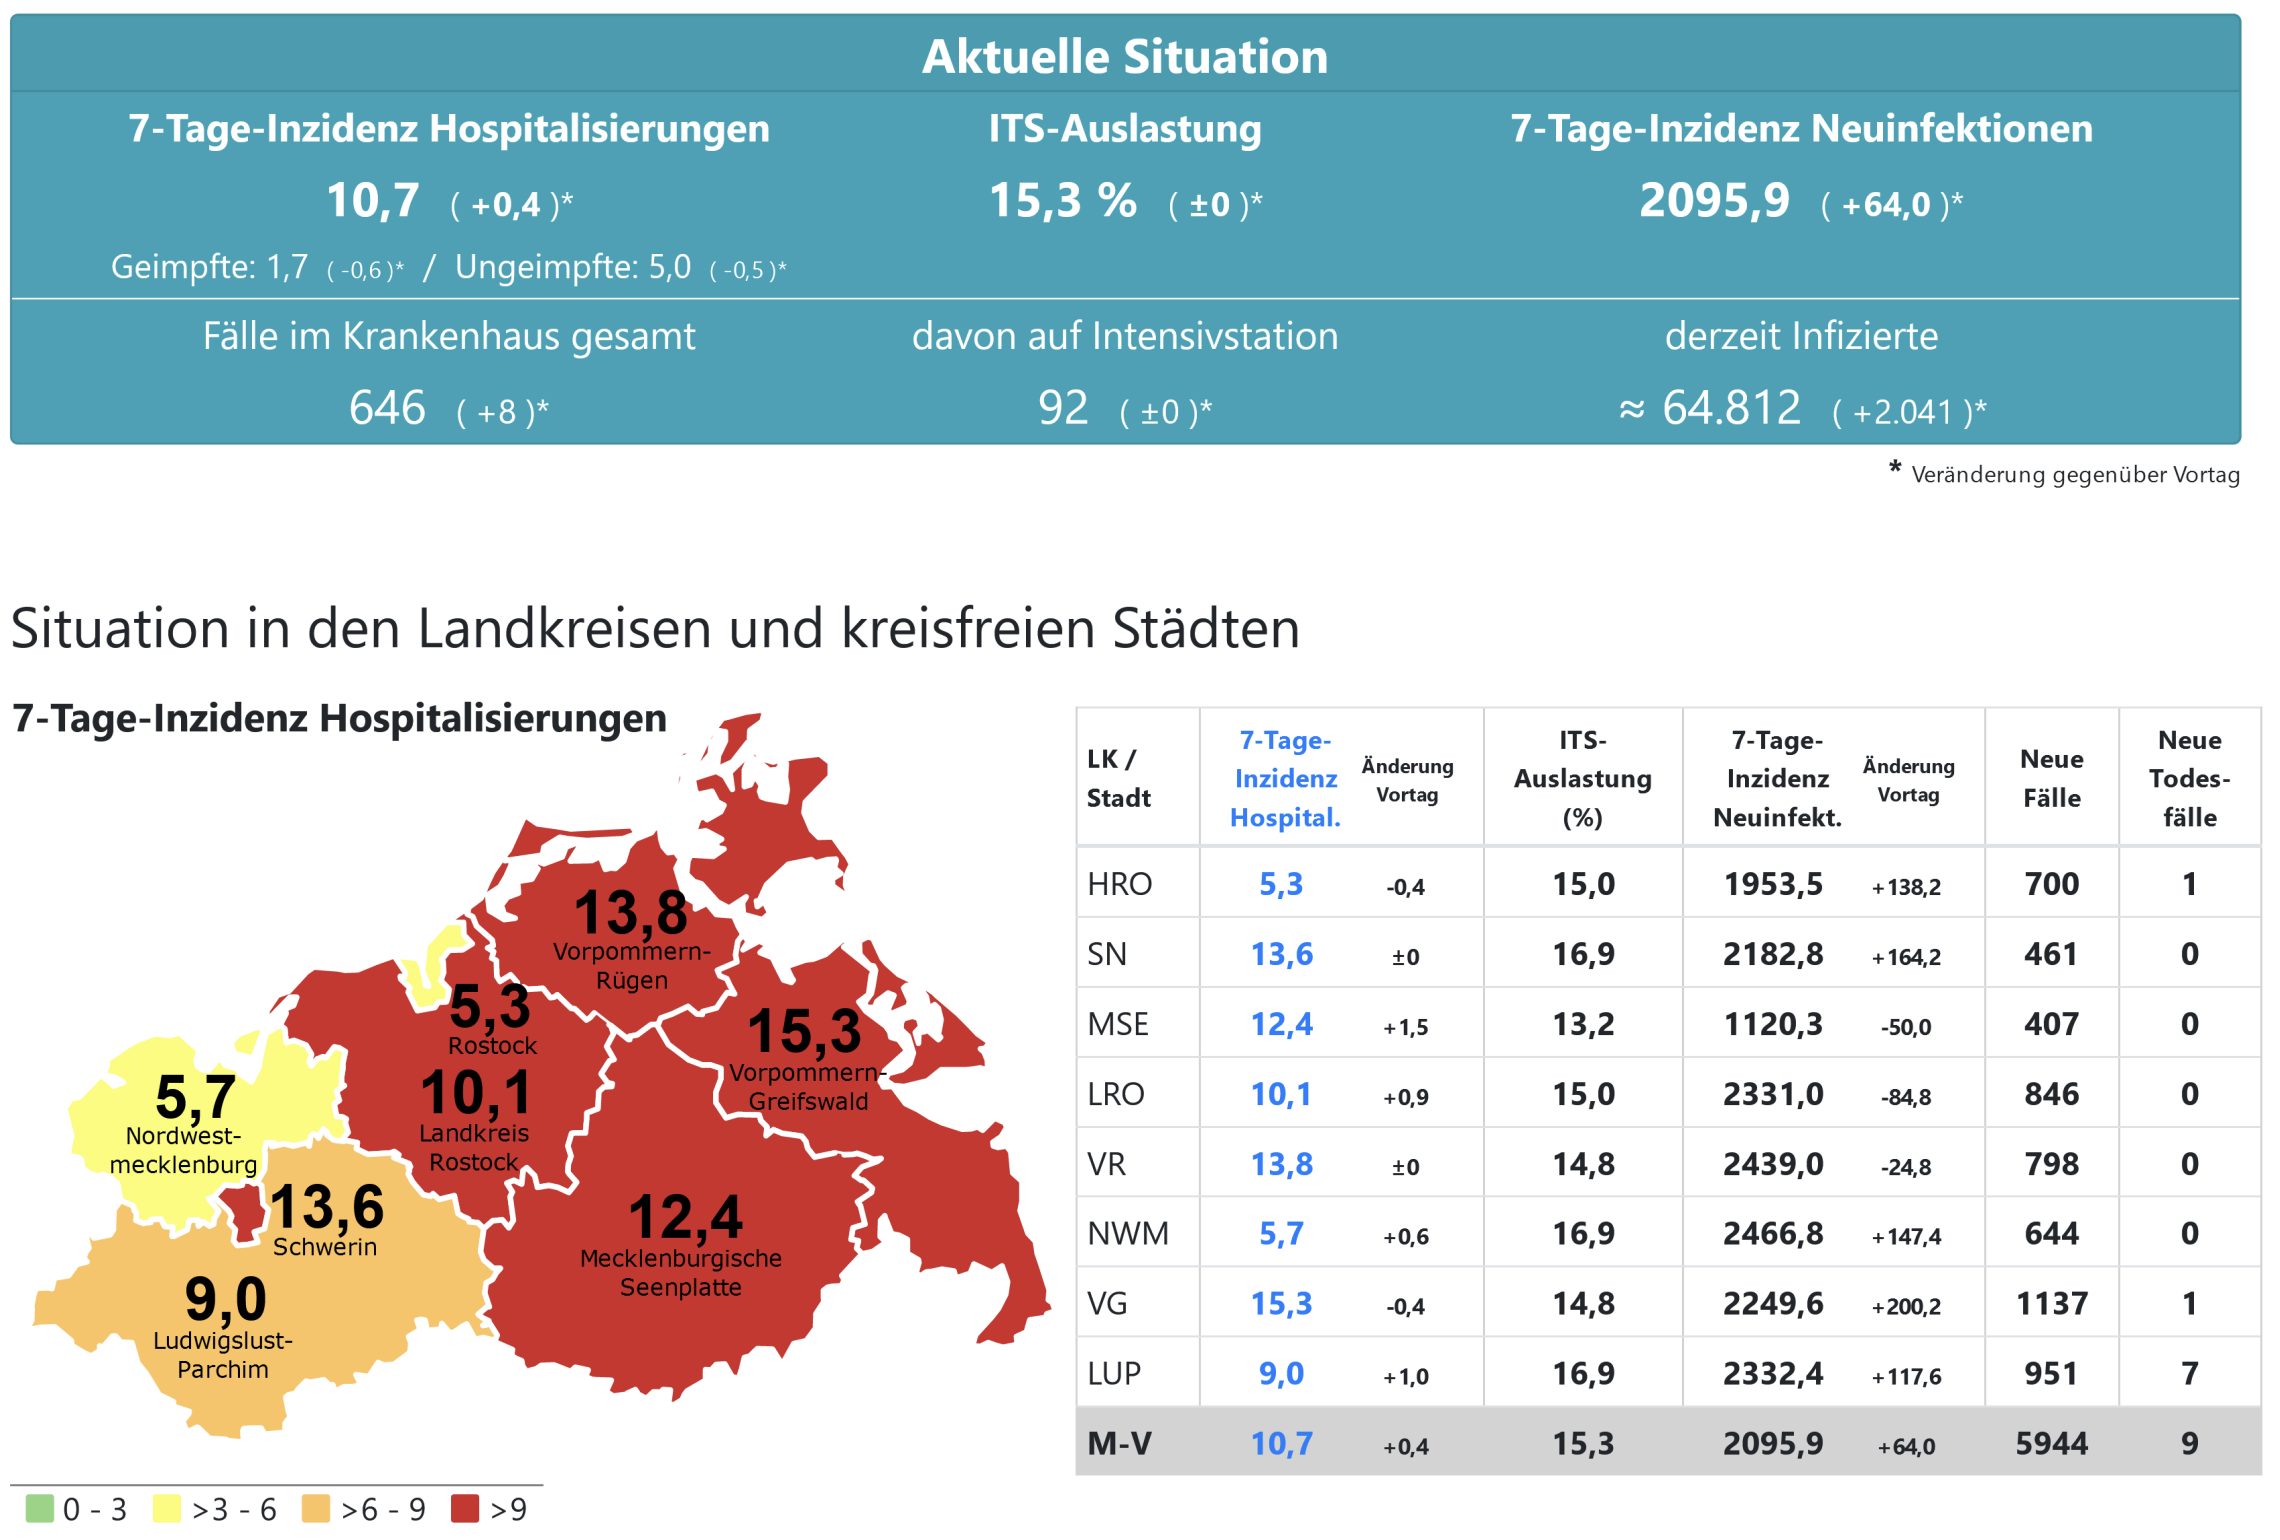Click the Neue Fälle column header
2280x1540 pixels.
[2051, 778]
